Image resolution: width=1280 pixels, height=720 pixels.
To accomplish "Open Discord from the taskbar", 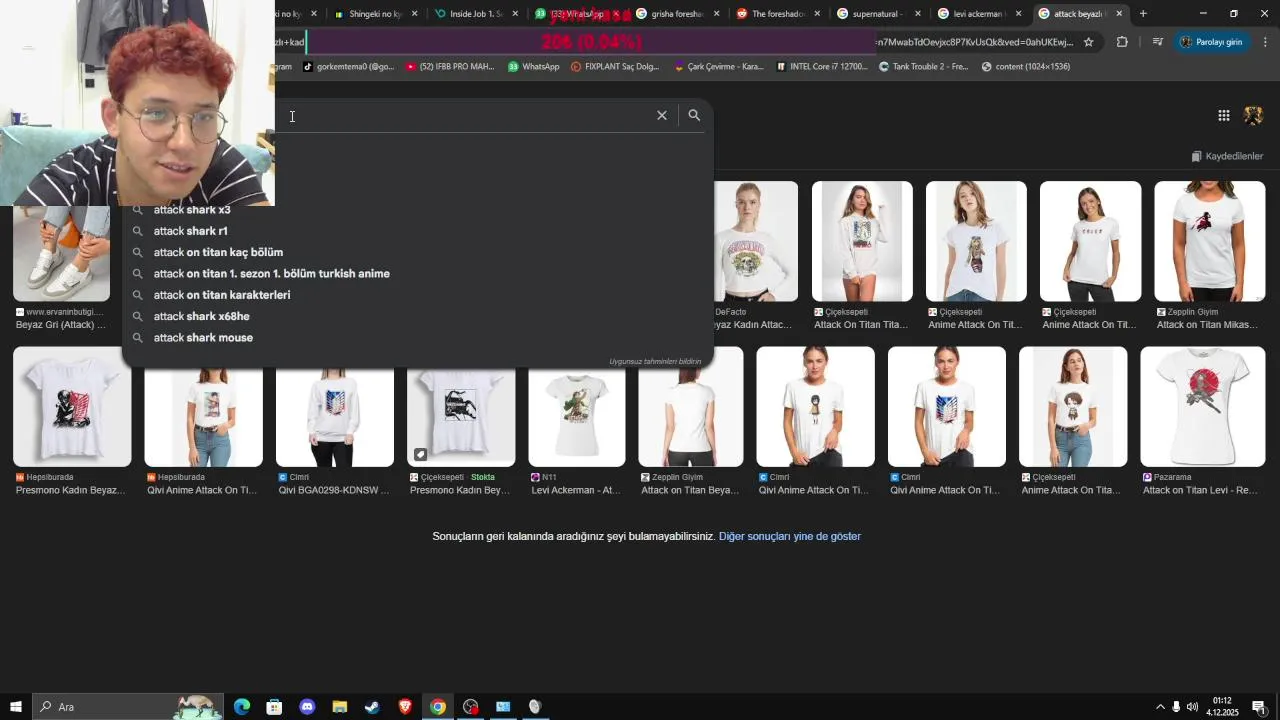I will [307, 707].
